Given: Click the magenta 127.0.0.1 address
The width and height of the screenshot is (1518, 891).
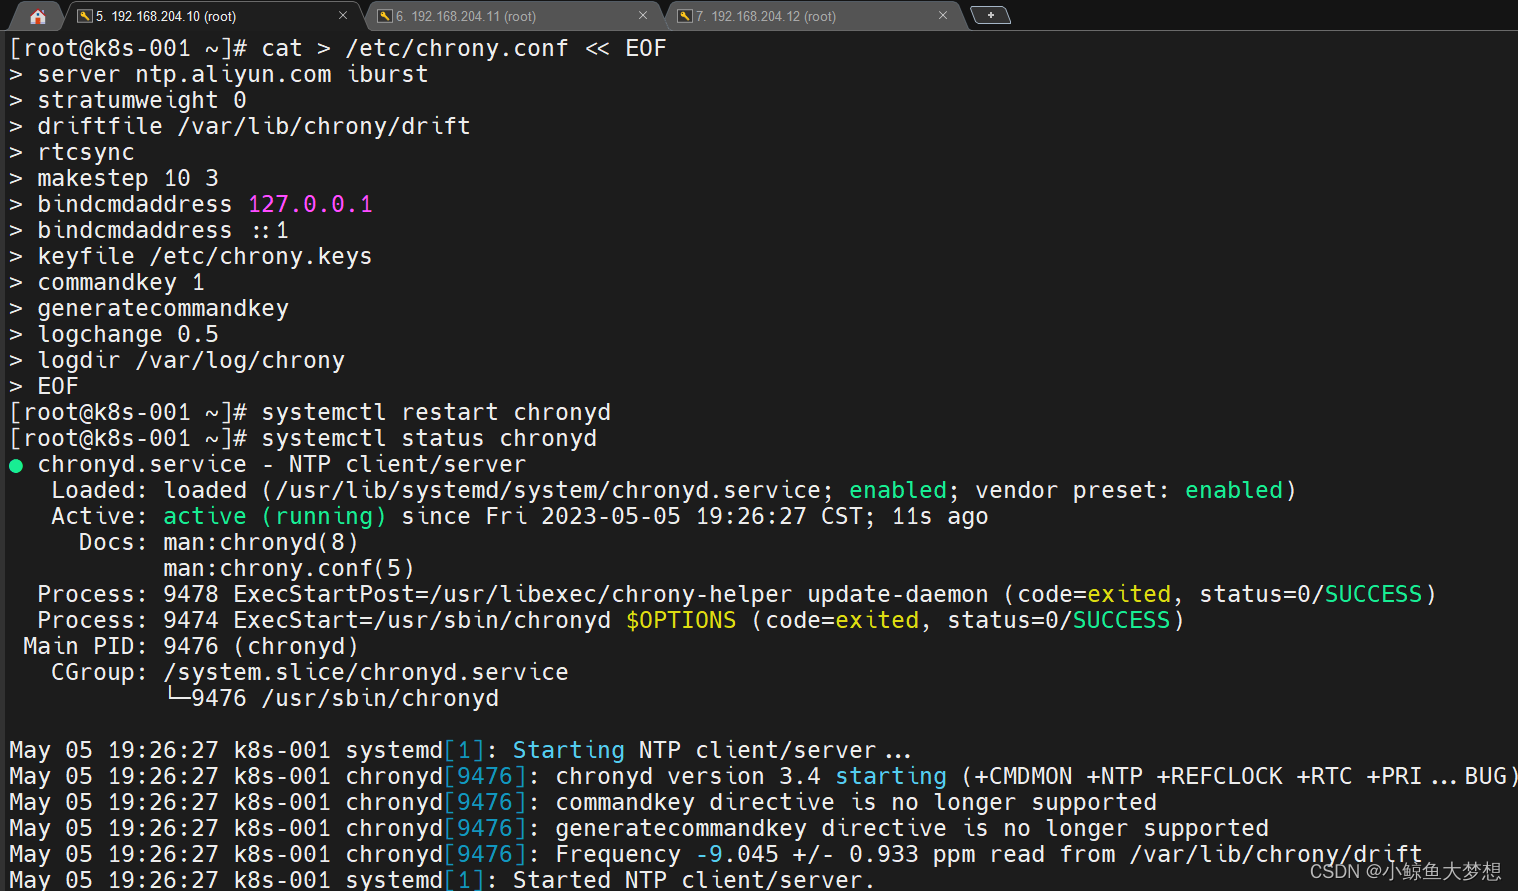Looking at the screenshot, I should [x=310, y=205].
